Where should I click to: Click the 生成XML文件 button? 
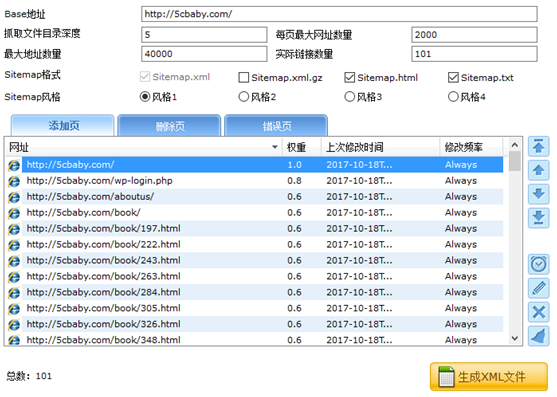[x=489, y=377]
